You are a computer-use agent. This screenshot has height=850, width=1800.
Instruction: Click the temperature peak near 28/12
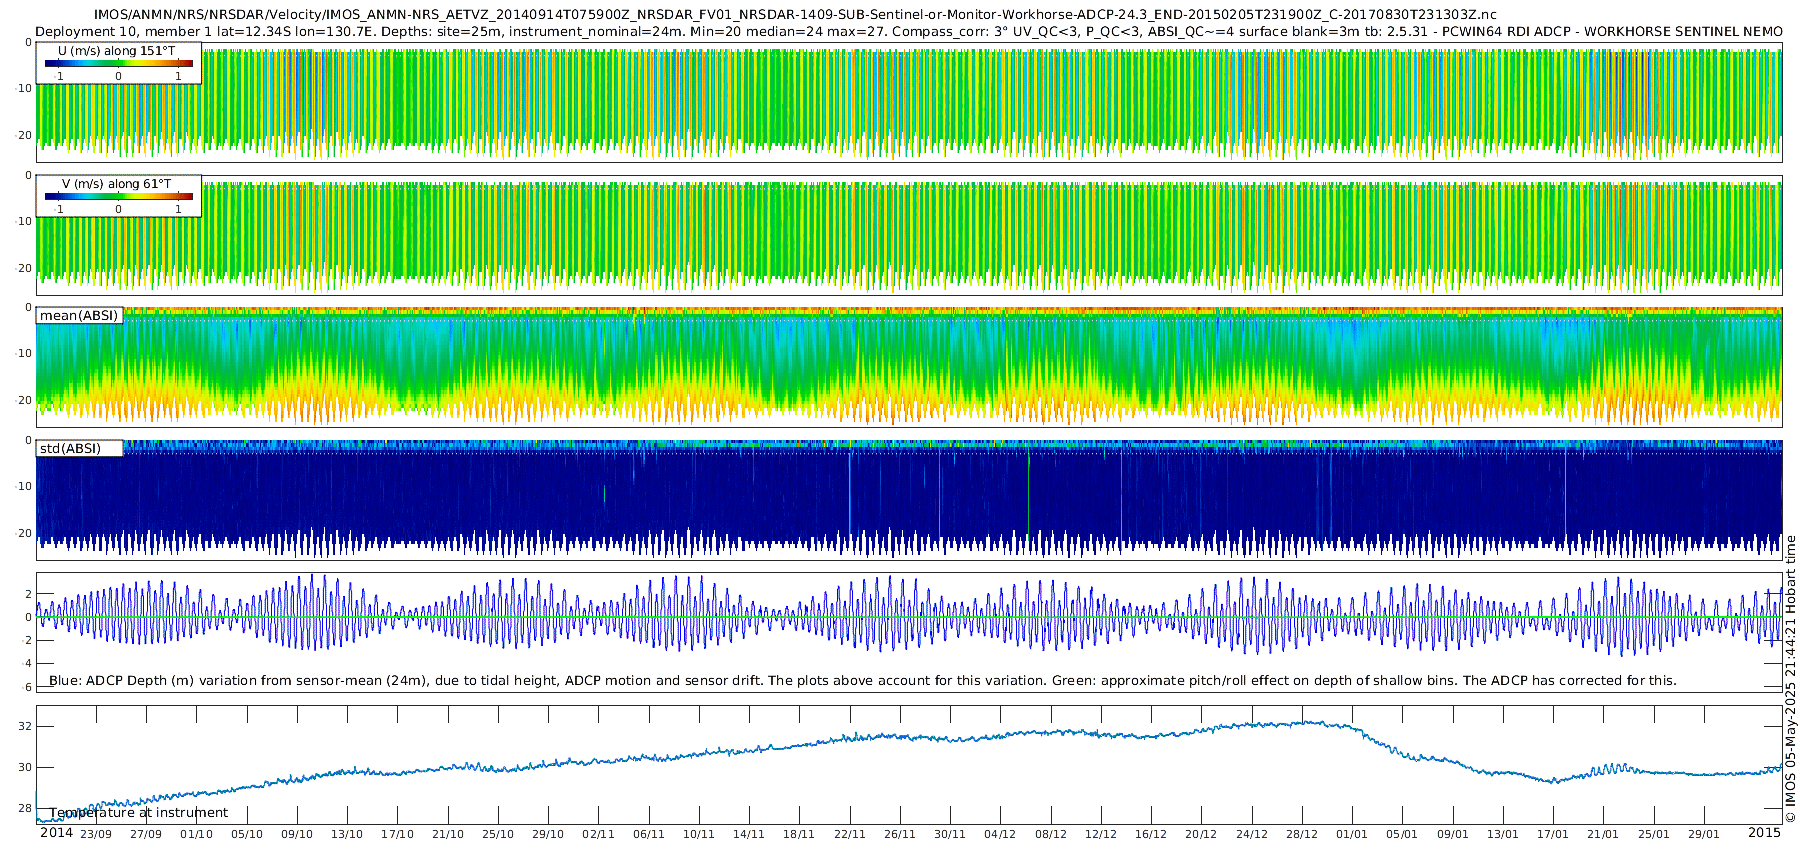click(x=1305, y=722)
